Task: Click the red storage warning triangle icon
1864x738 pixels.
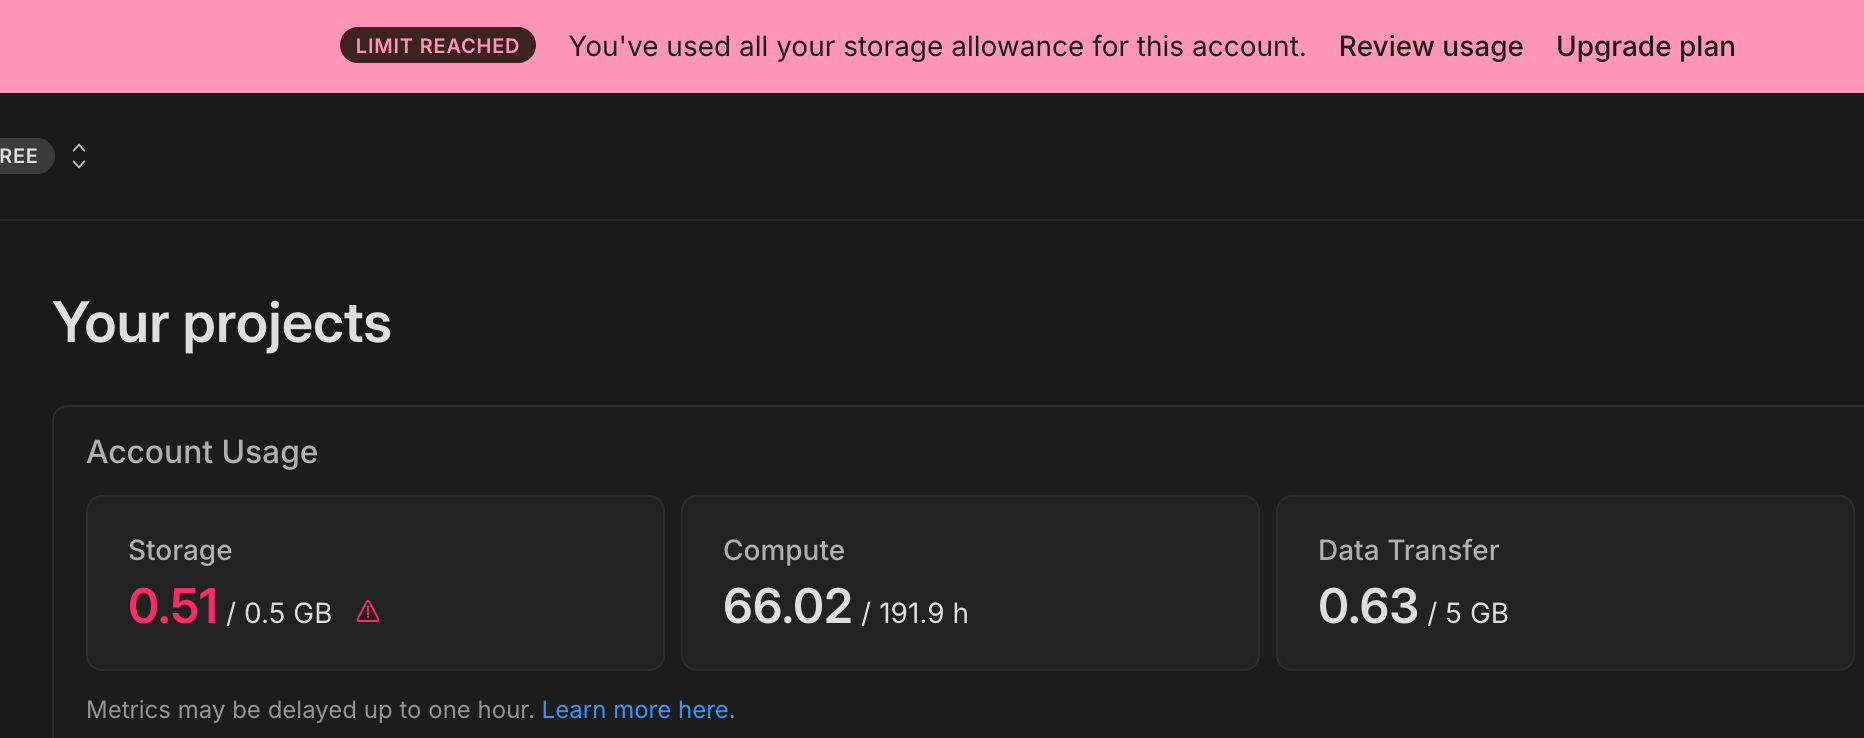Action: (x=368, y=611)
